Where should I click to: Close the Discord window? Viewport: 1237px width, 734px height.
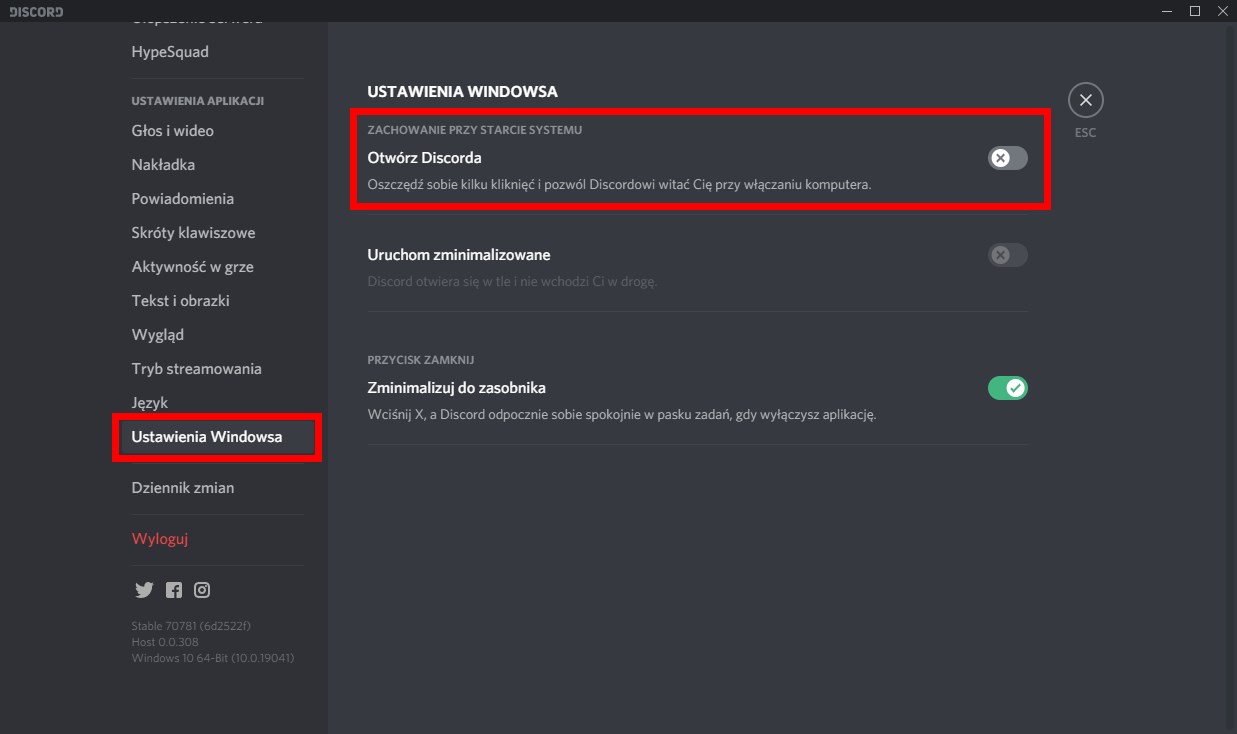click(x=1222, y=11)
